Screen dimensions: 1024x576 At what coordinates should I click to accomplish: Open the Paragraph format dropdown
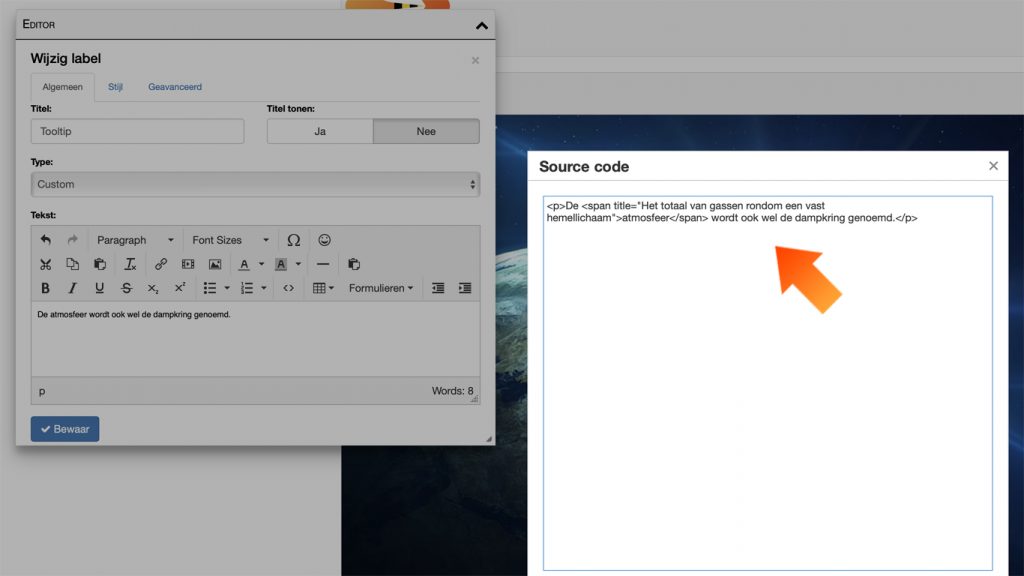click(x=135, y=240)
